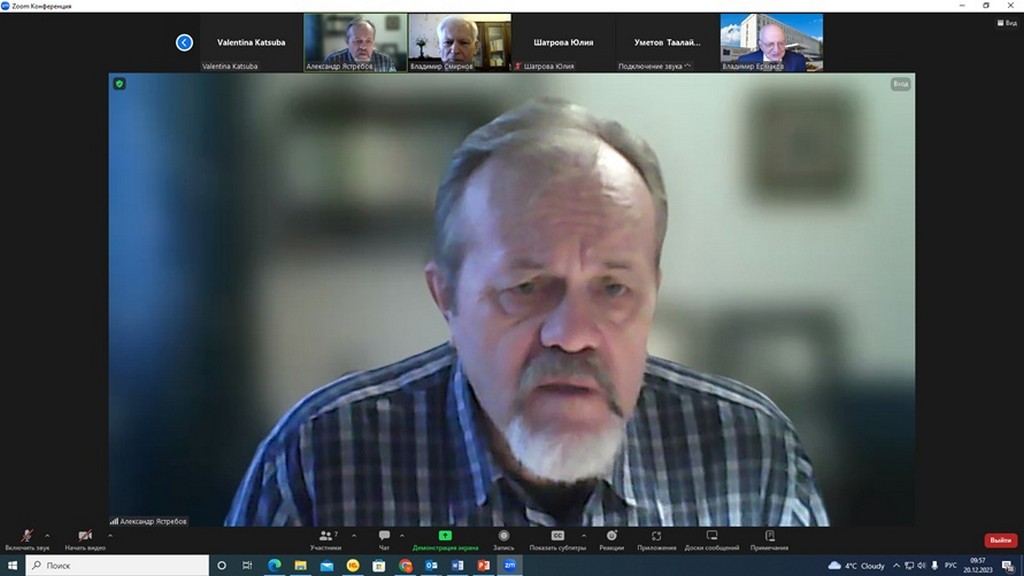Viewport: 1024px width, 576px height.
Task: Open Приложения apps panel
Action: (656, 538)
